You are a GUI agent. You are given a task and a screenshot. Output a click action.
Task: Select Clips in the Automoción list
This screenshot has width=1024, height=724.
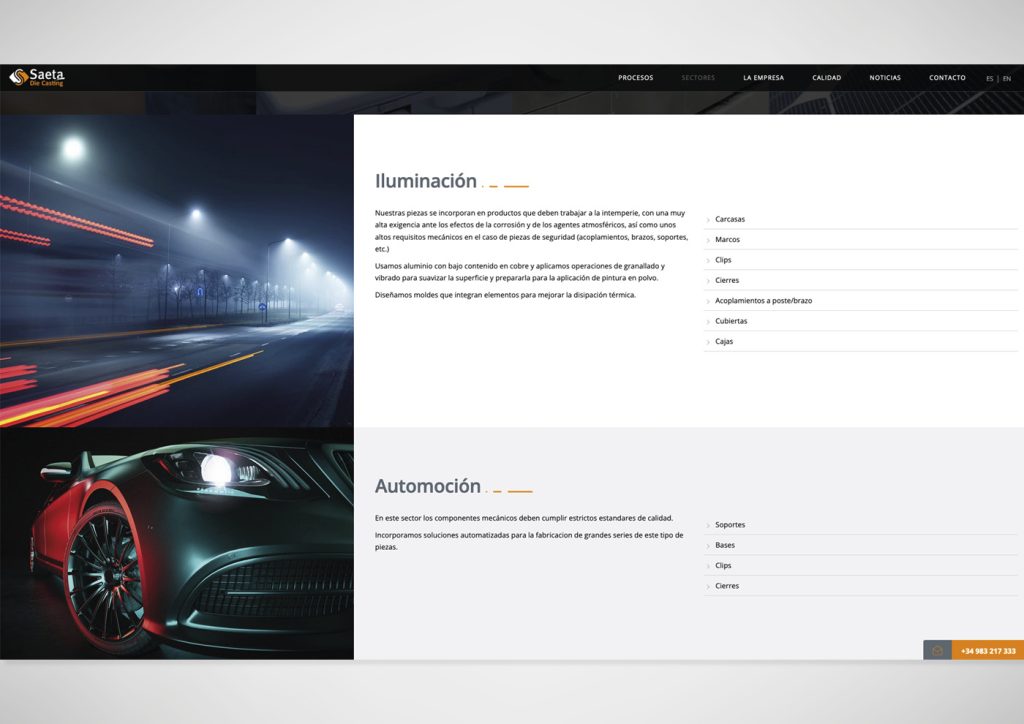coord(860,565)
